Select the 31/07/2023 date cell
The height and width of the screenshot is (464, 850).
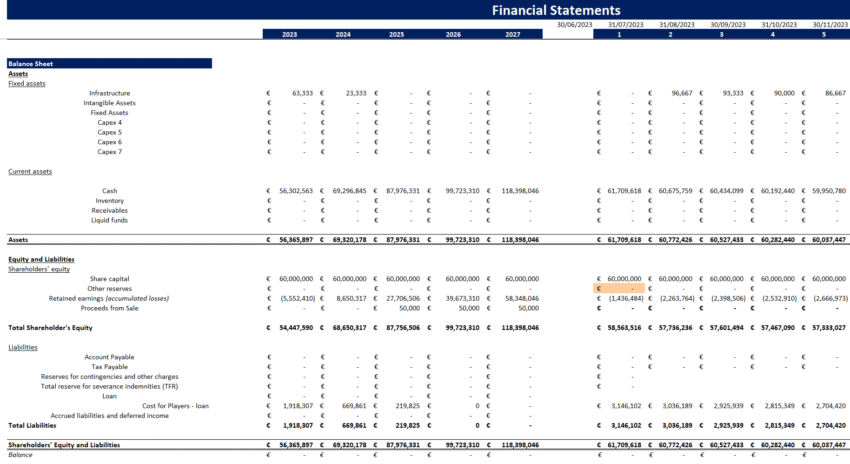626,25
